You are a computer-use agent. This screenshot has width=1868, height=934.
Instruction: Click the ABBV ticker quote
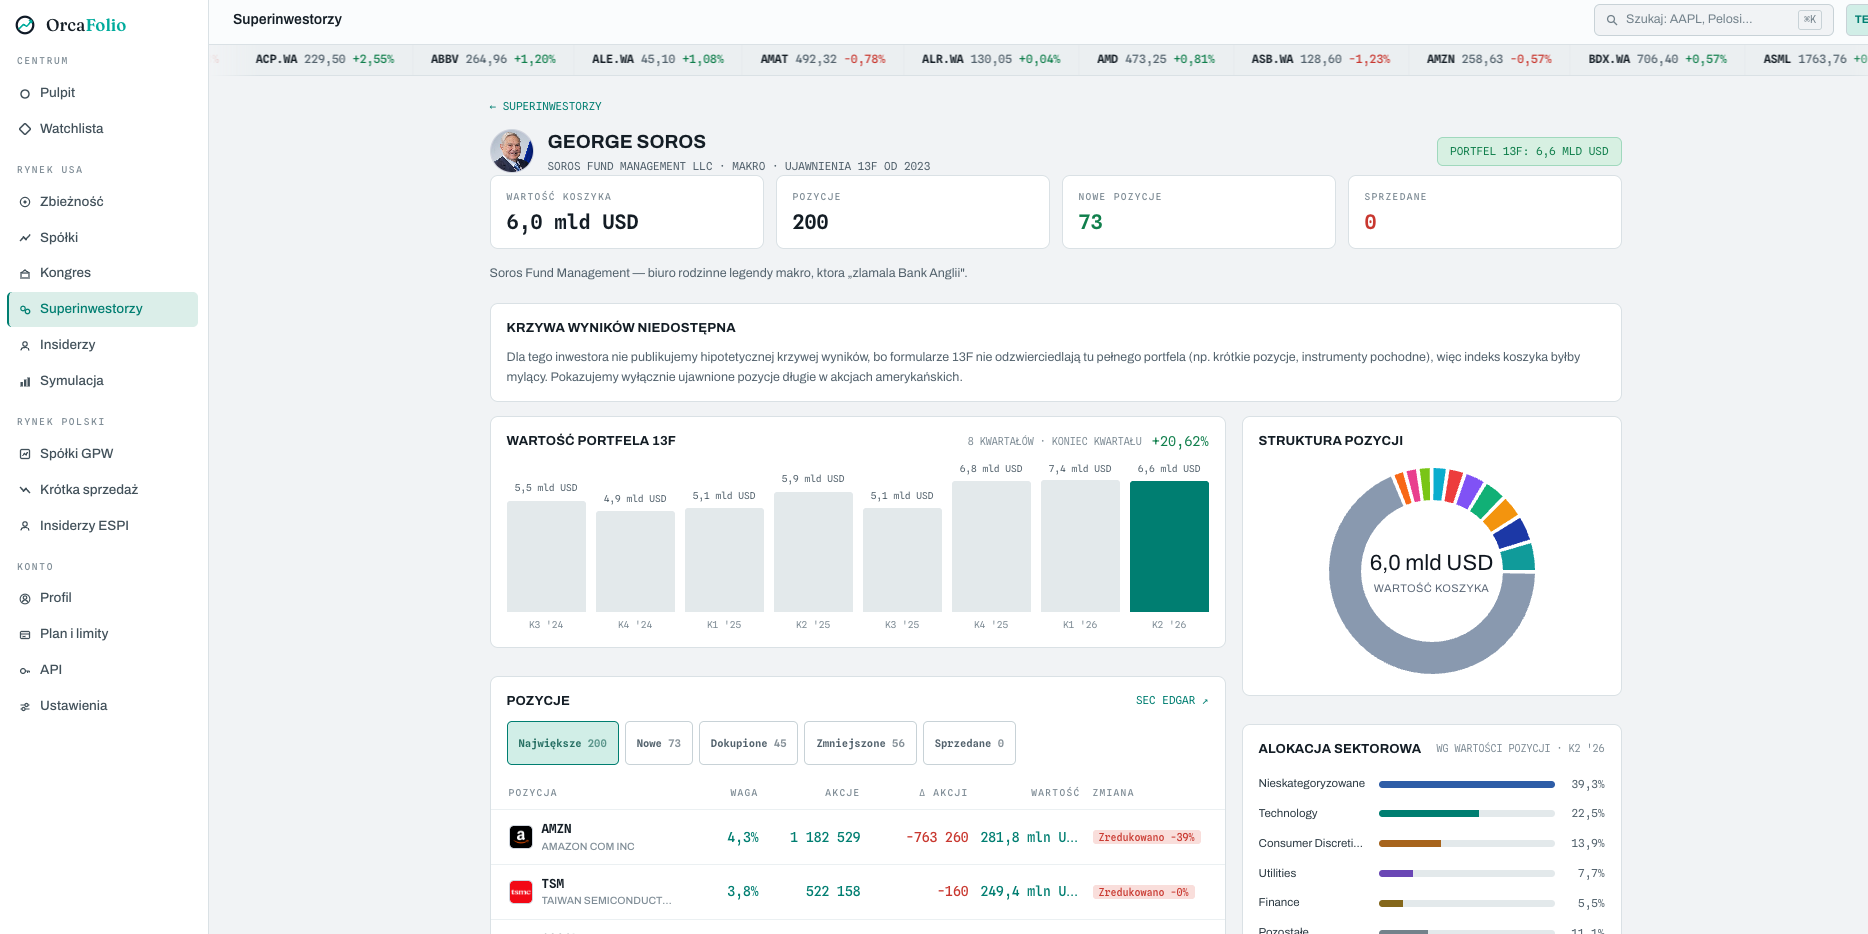point(493,59)
